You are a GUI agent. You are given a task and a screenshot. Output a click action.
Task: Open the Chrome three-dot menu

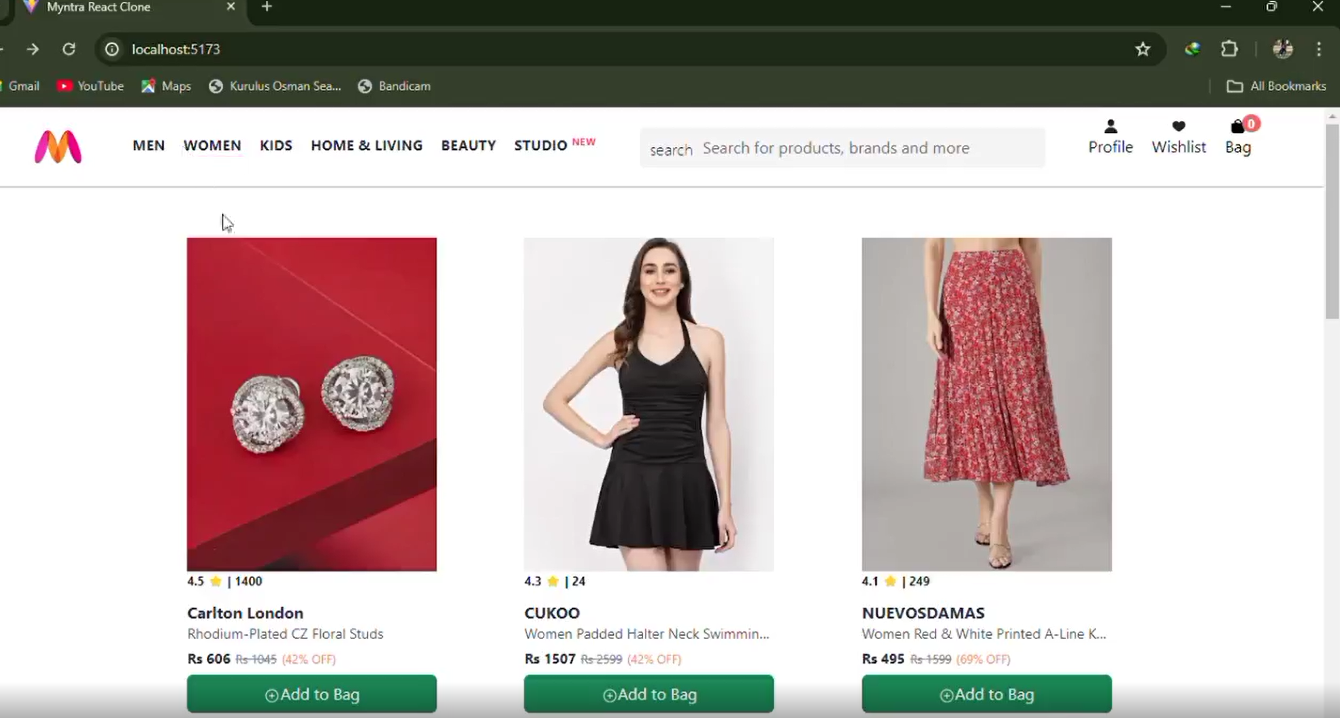click(x=1319, y=48)
